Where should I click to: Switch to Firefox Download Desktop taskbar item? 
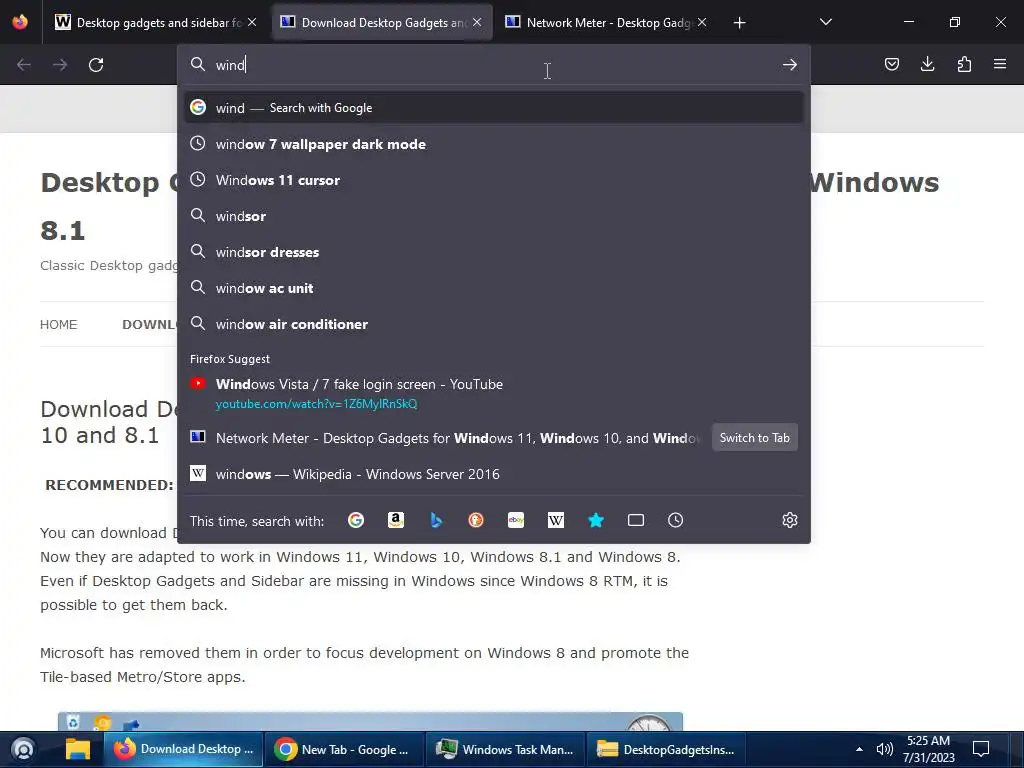tap(184, 749)
